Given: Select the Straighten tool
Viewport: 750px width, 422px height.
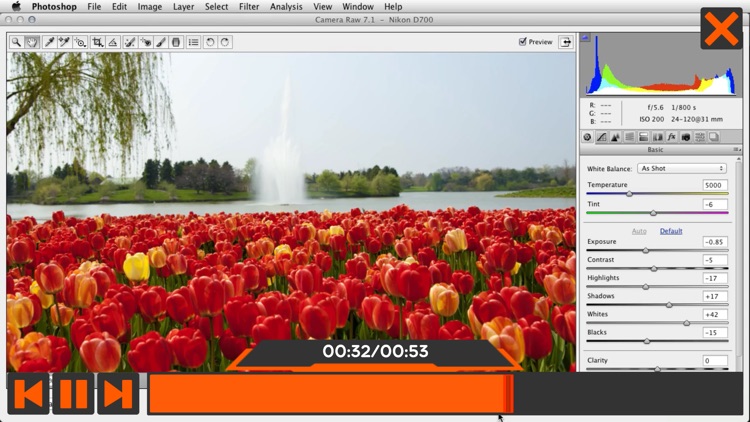Looking at the screenshot, I should pyautogui.click(x=113, y=42).
